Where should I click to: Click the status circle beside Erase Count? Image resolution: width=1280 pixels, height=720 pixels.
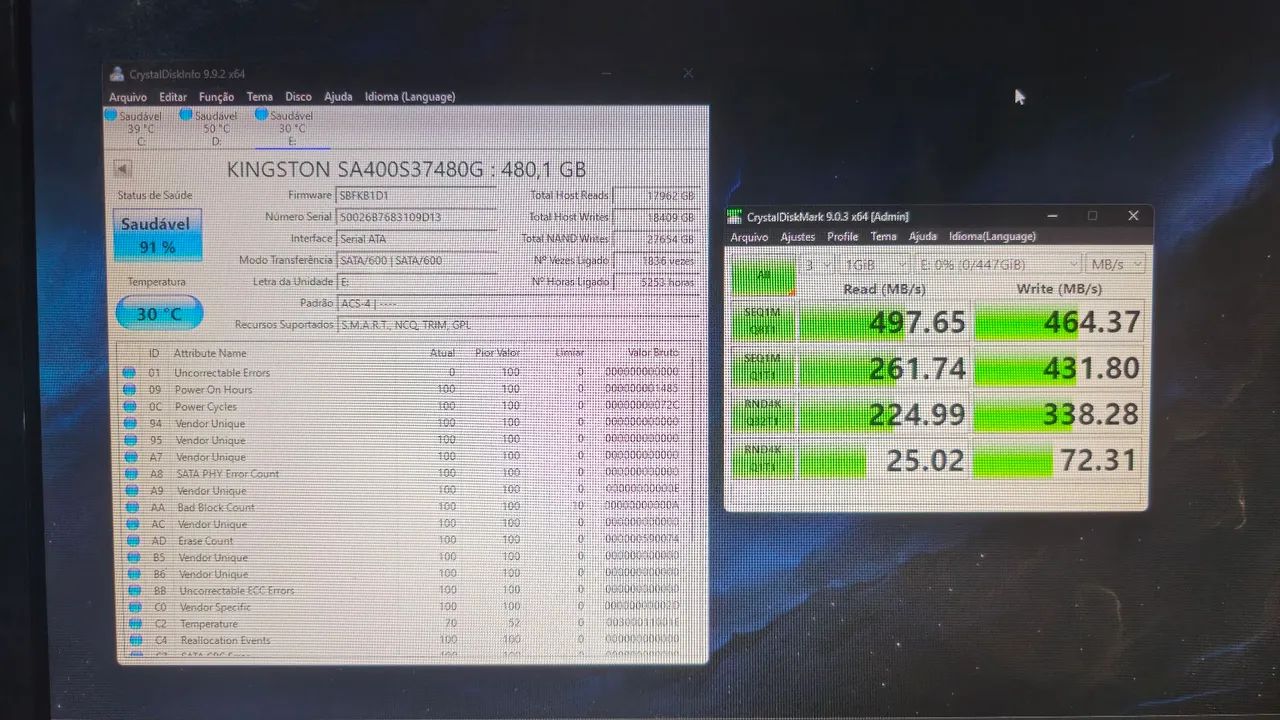(131, 540)
